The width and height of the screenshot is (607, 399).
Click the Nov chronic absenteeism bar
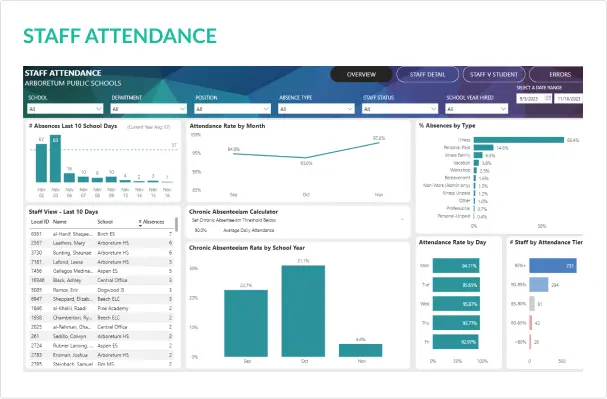[x=360, y=350]
